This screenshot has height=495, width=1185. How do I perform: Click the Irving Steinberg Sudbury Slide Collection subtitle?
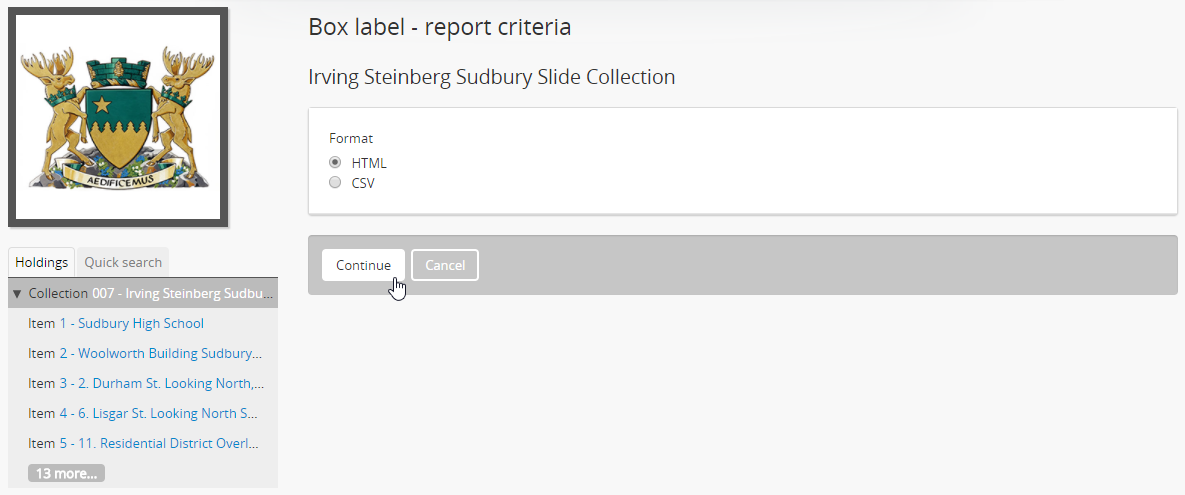491,77
